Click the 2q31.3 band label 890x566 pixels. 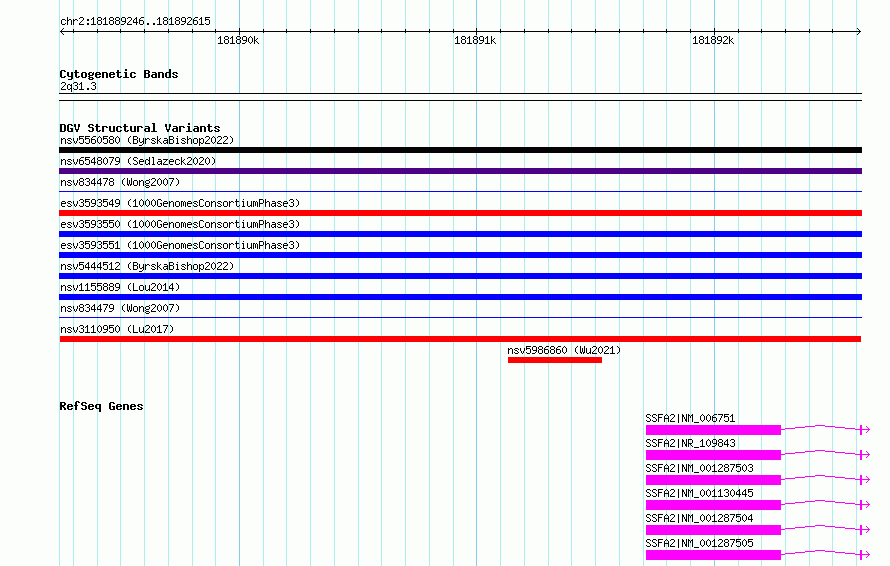coord(78,86)
